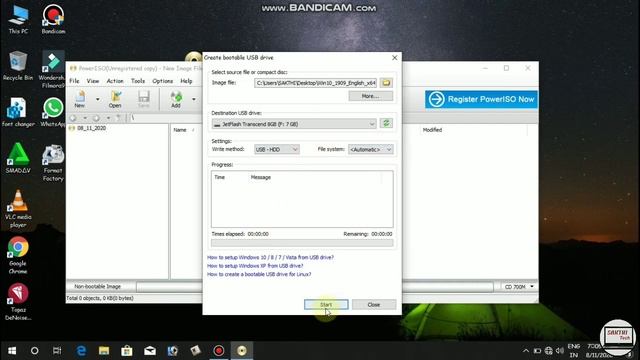This screenshot has width=640, height=360.
Task: Click the Save toolbar icon in PowerISO
Action: coord(143,99)
